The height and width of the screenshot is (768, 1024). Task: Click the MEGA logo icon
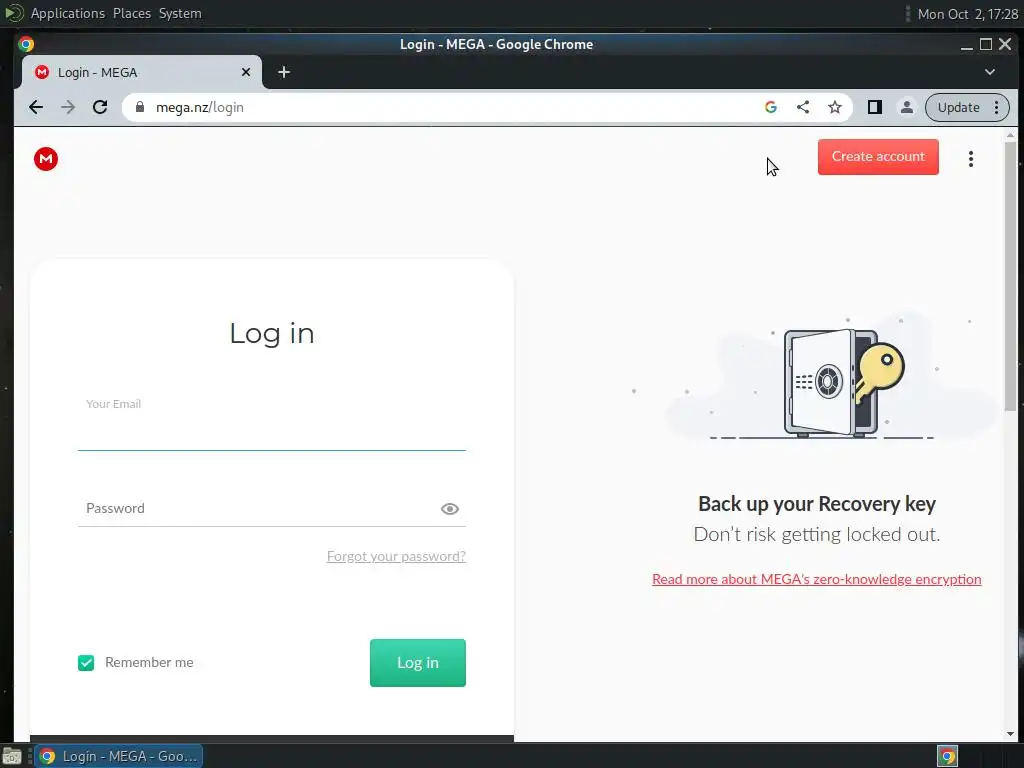[x=46, y=159]
